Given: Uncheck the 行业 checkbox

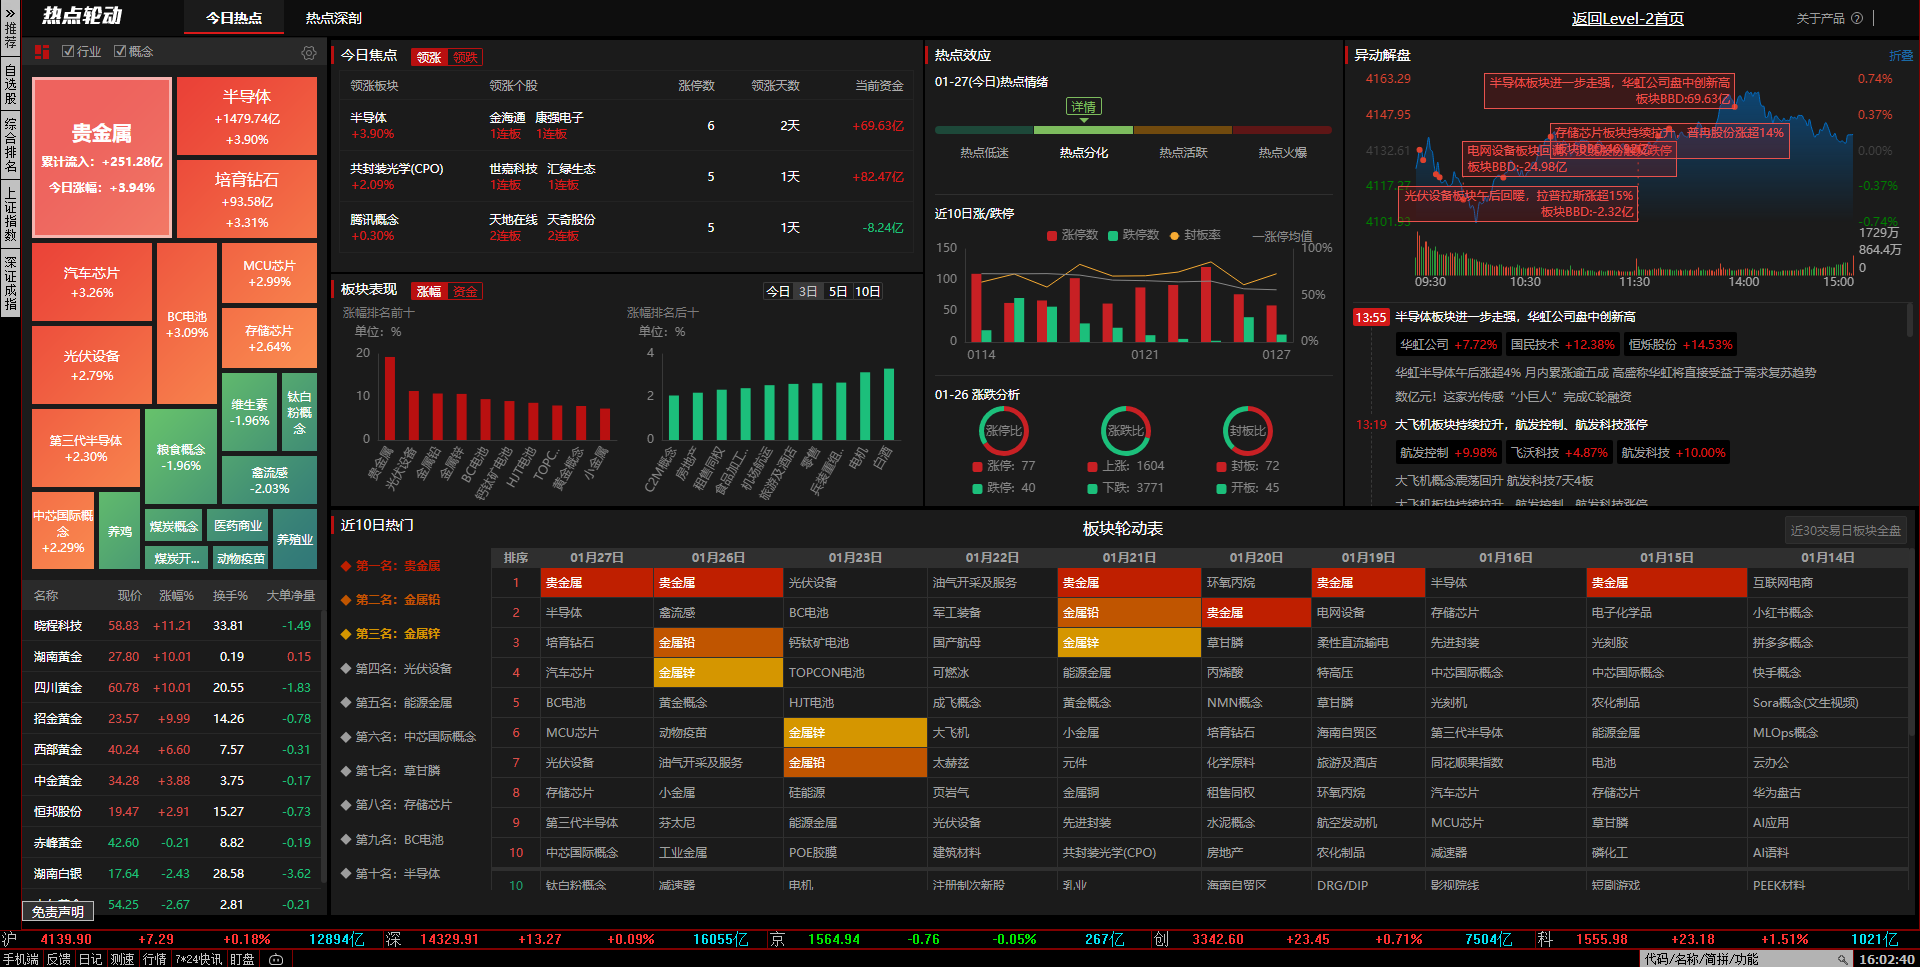Looking at the screenshot, I should (68, 52).
